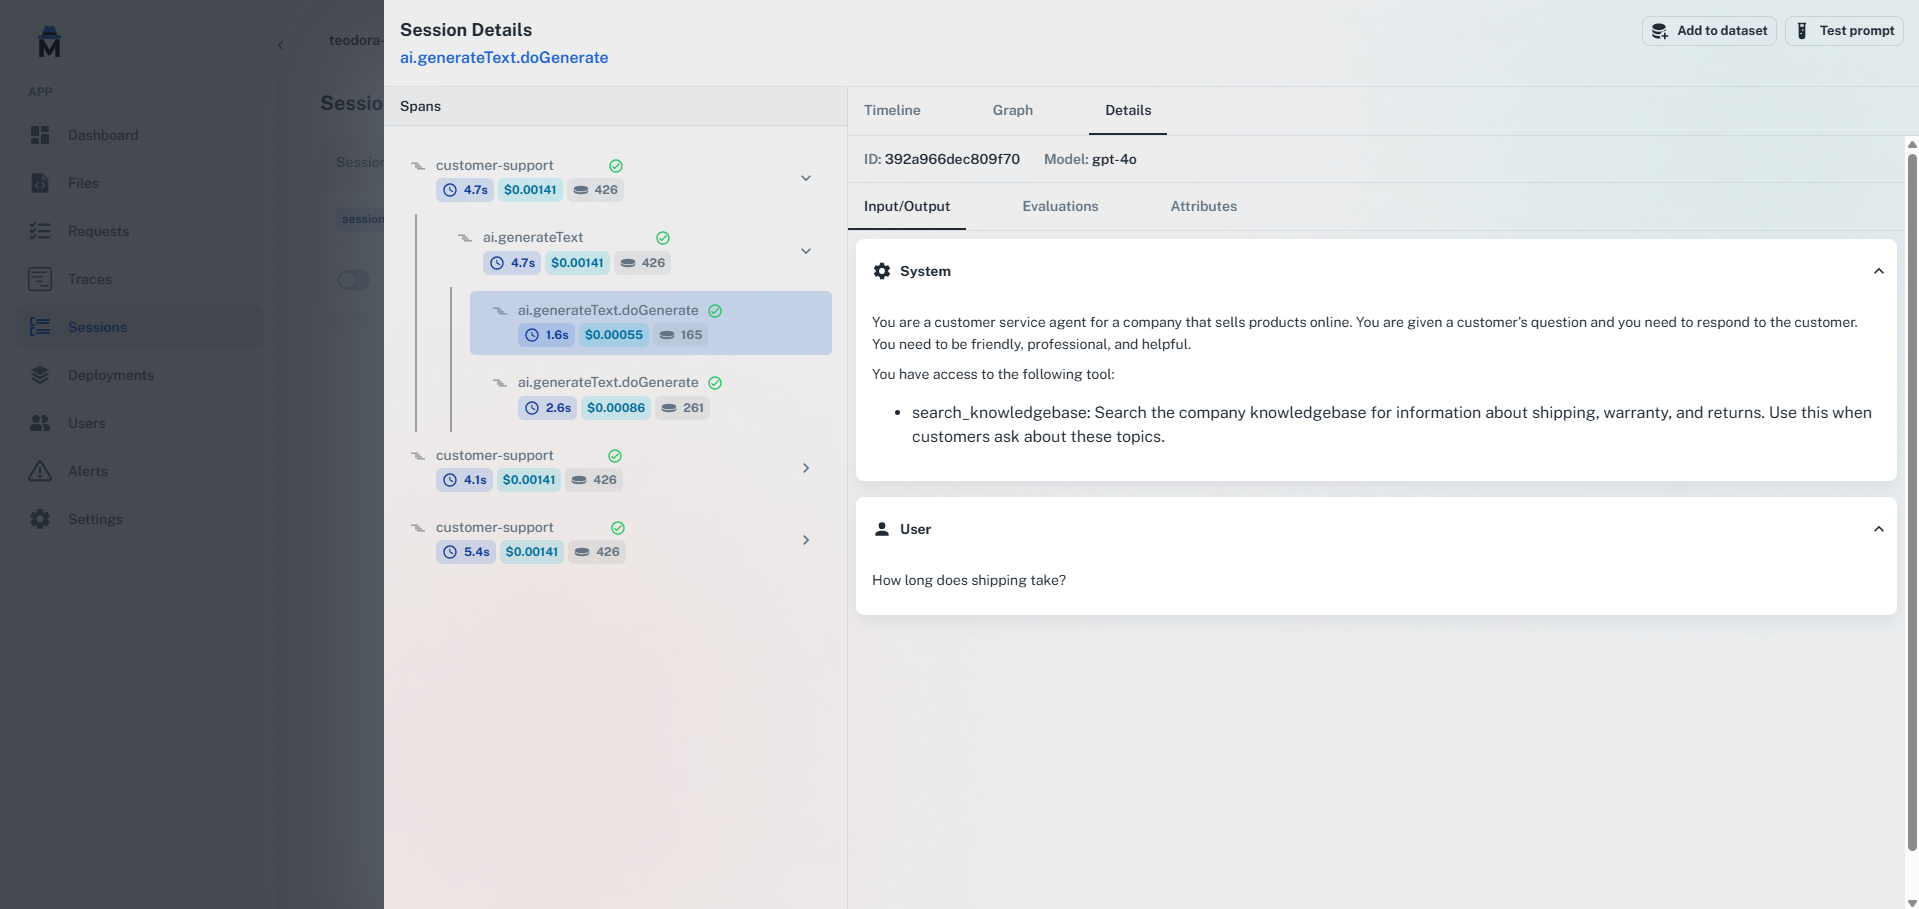The width and height of the screenshot is (1919, 909).
Task: Click the $0.00141 badge on the ai.generateText row
Action: click(577, 263)
